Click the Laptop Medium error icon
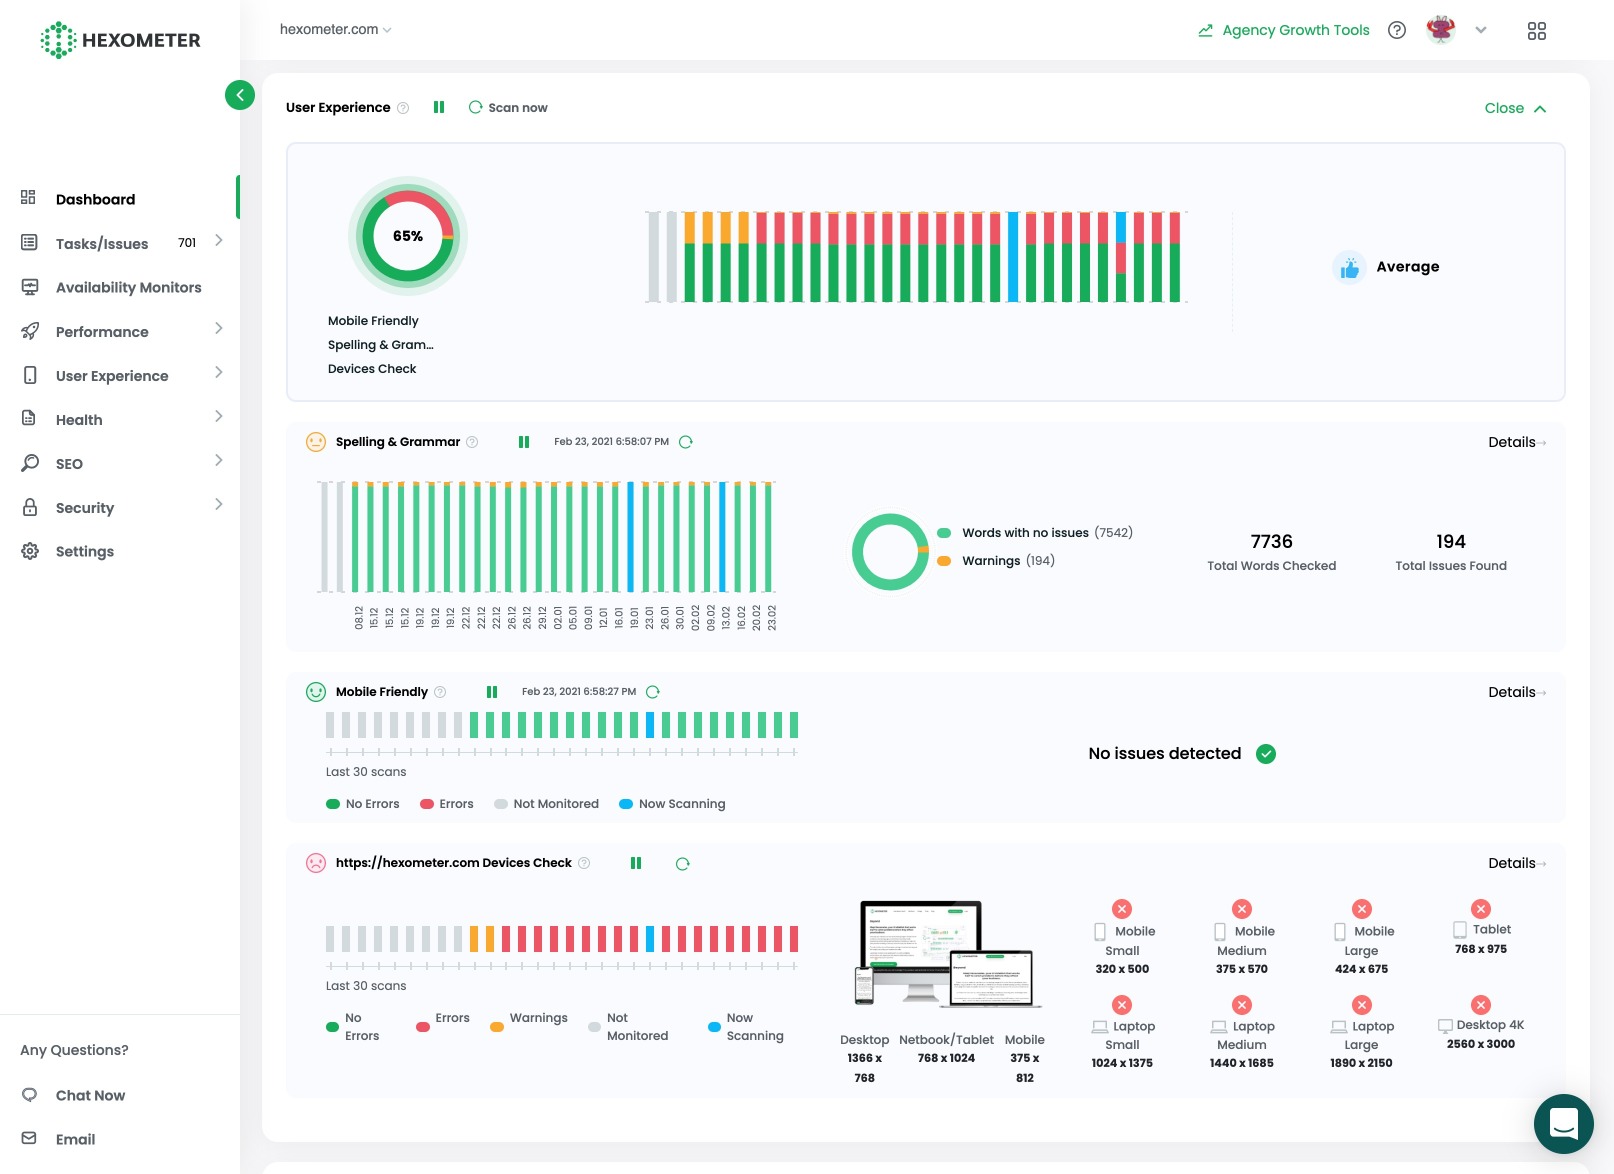1614x1174 pixels. (x=1242, y=1005)
